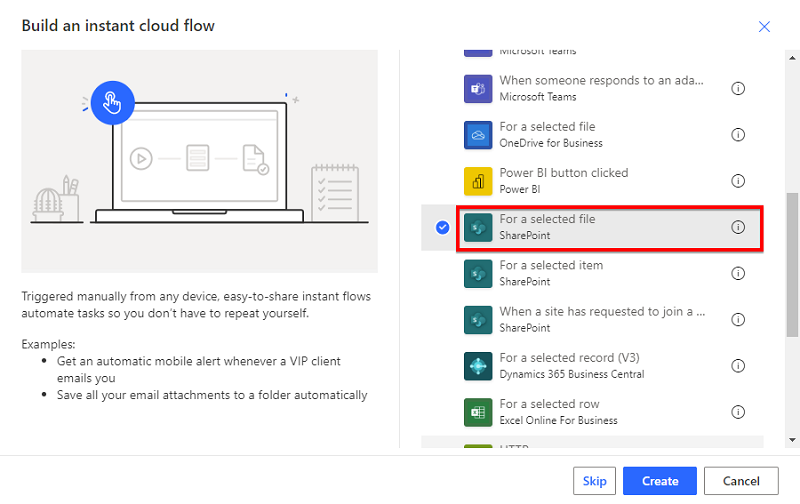
Task: Click the scrollbar down arrow
Action: tap(792, 440)
